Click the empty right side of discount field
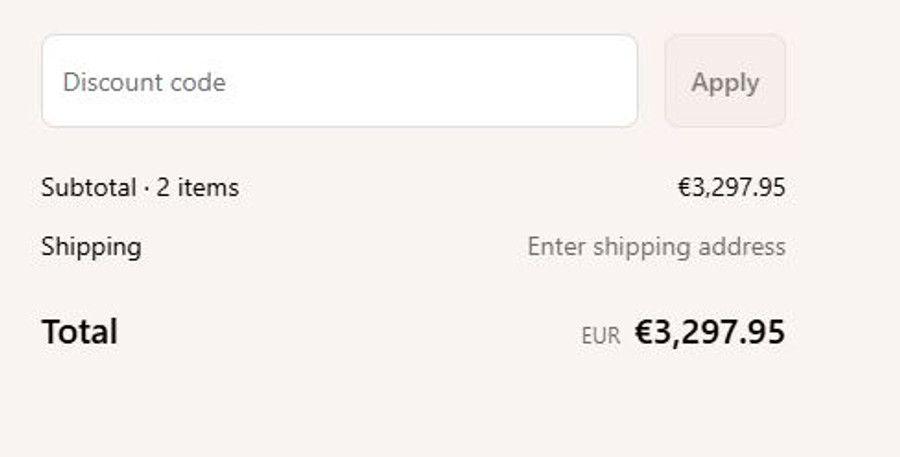Image resolution: width=900 pixels, height=457 pixels. click(520, 81)
